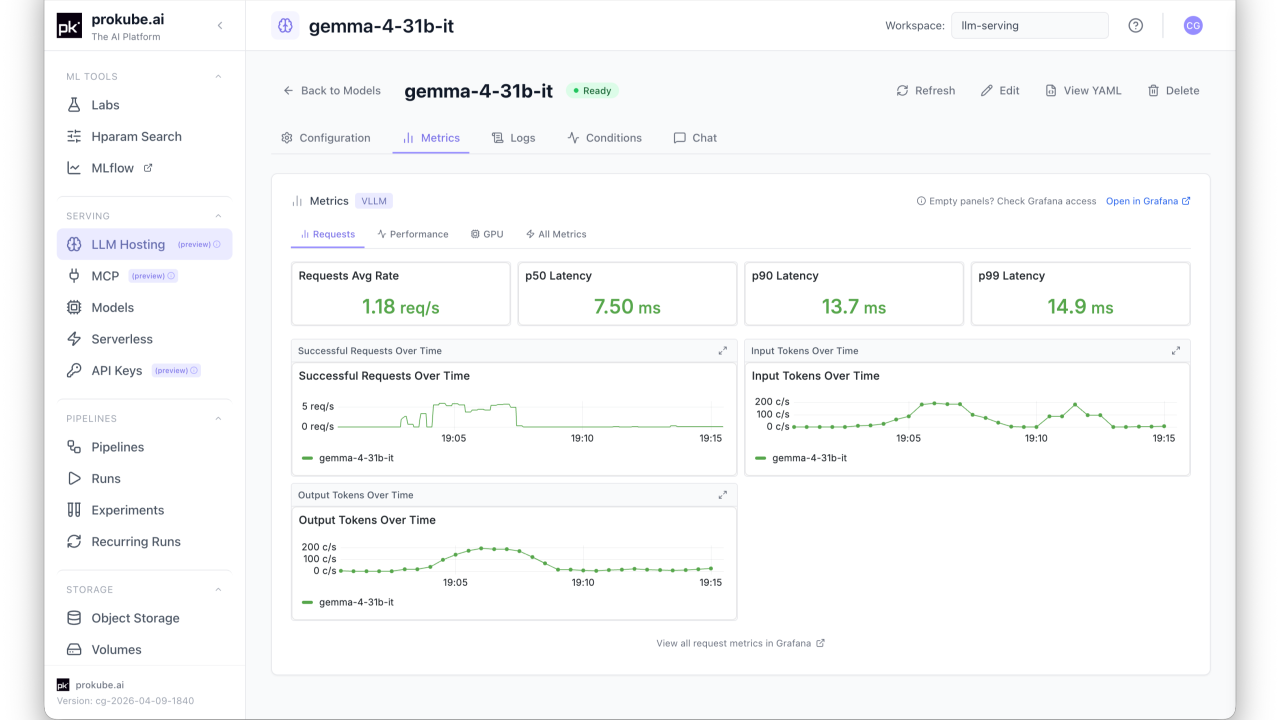
Task: Click the View YAML button
Action: 1084,90
